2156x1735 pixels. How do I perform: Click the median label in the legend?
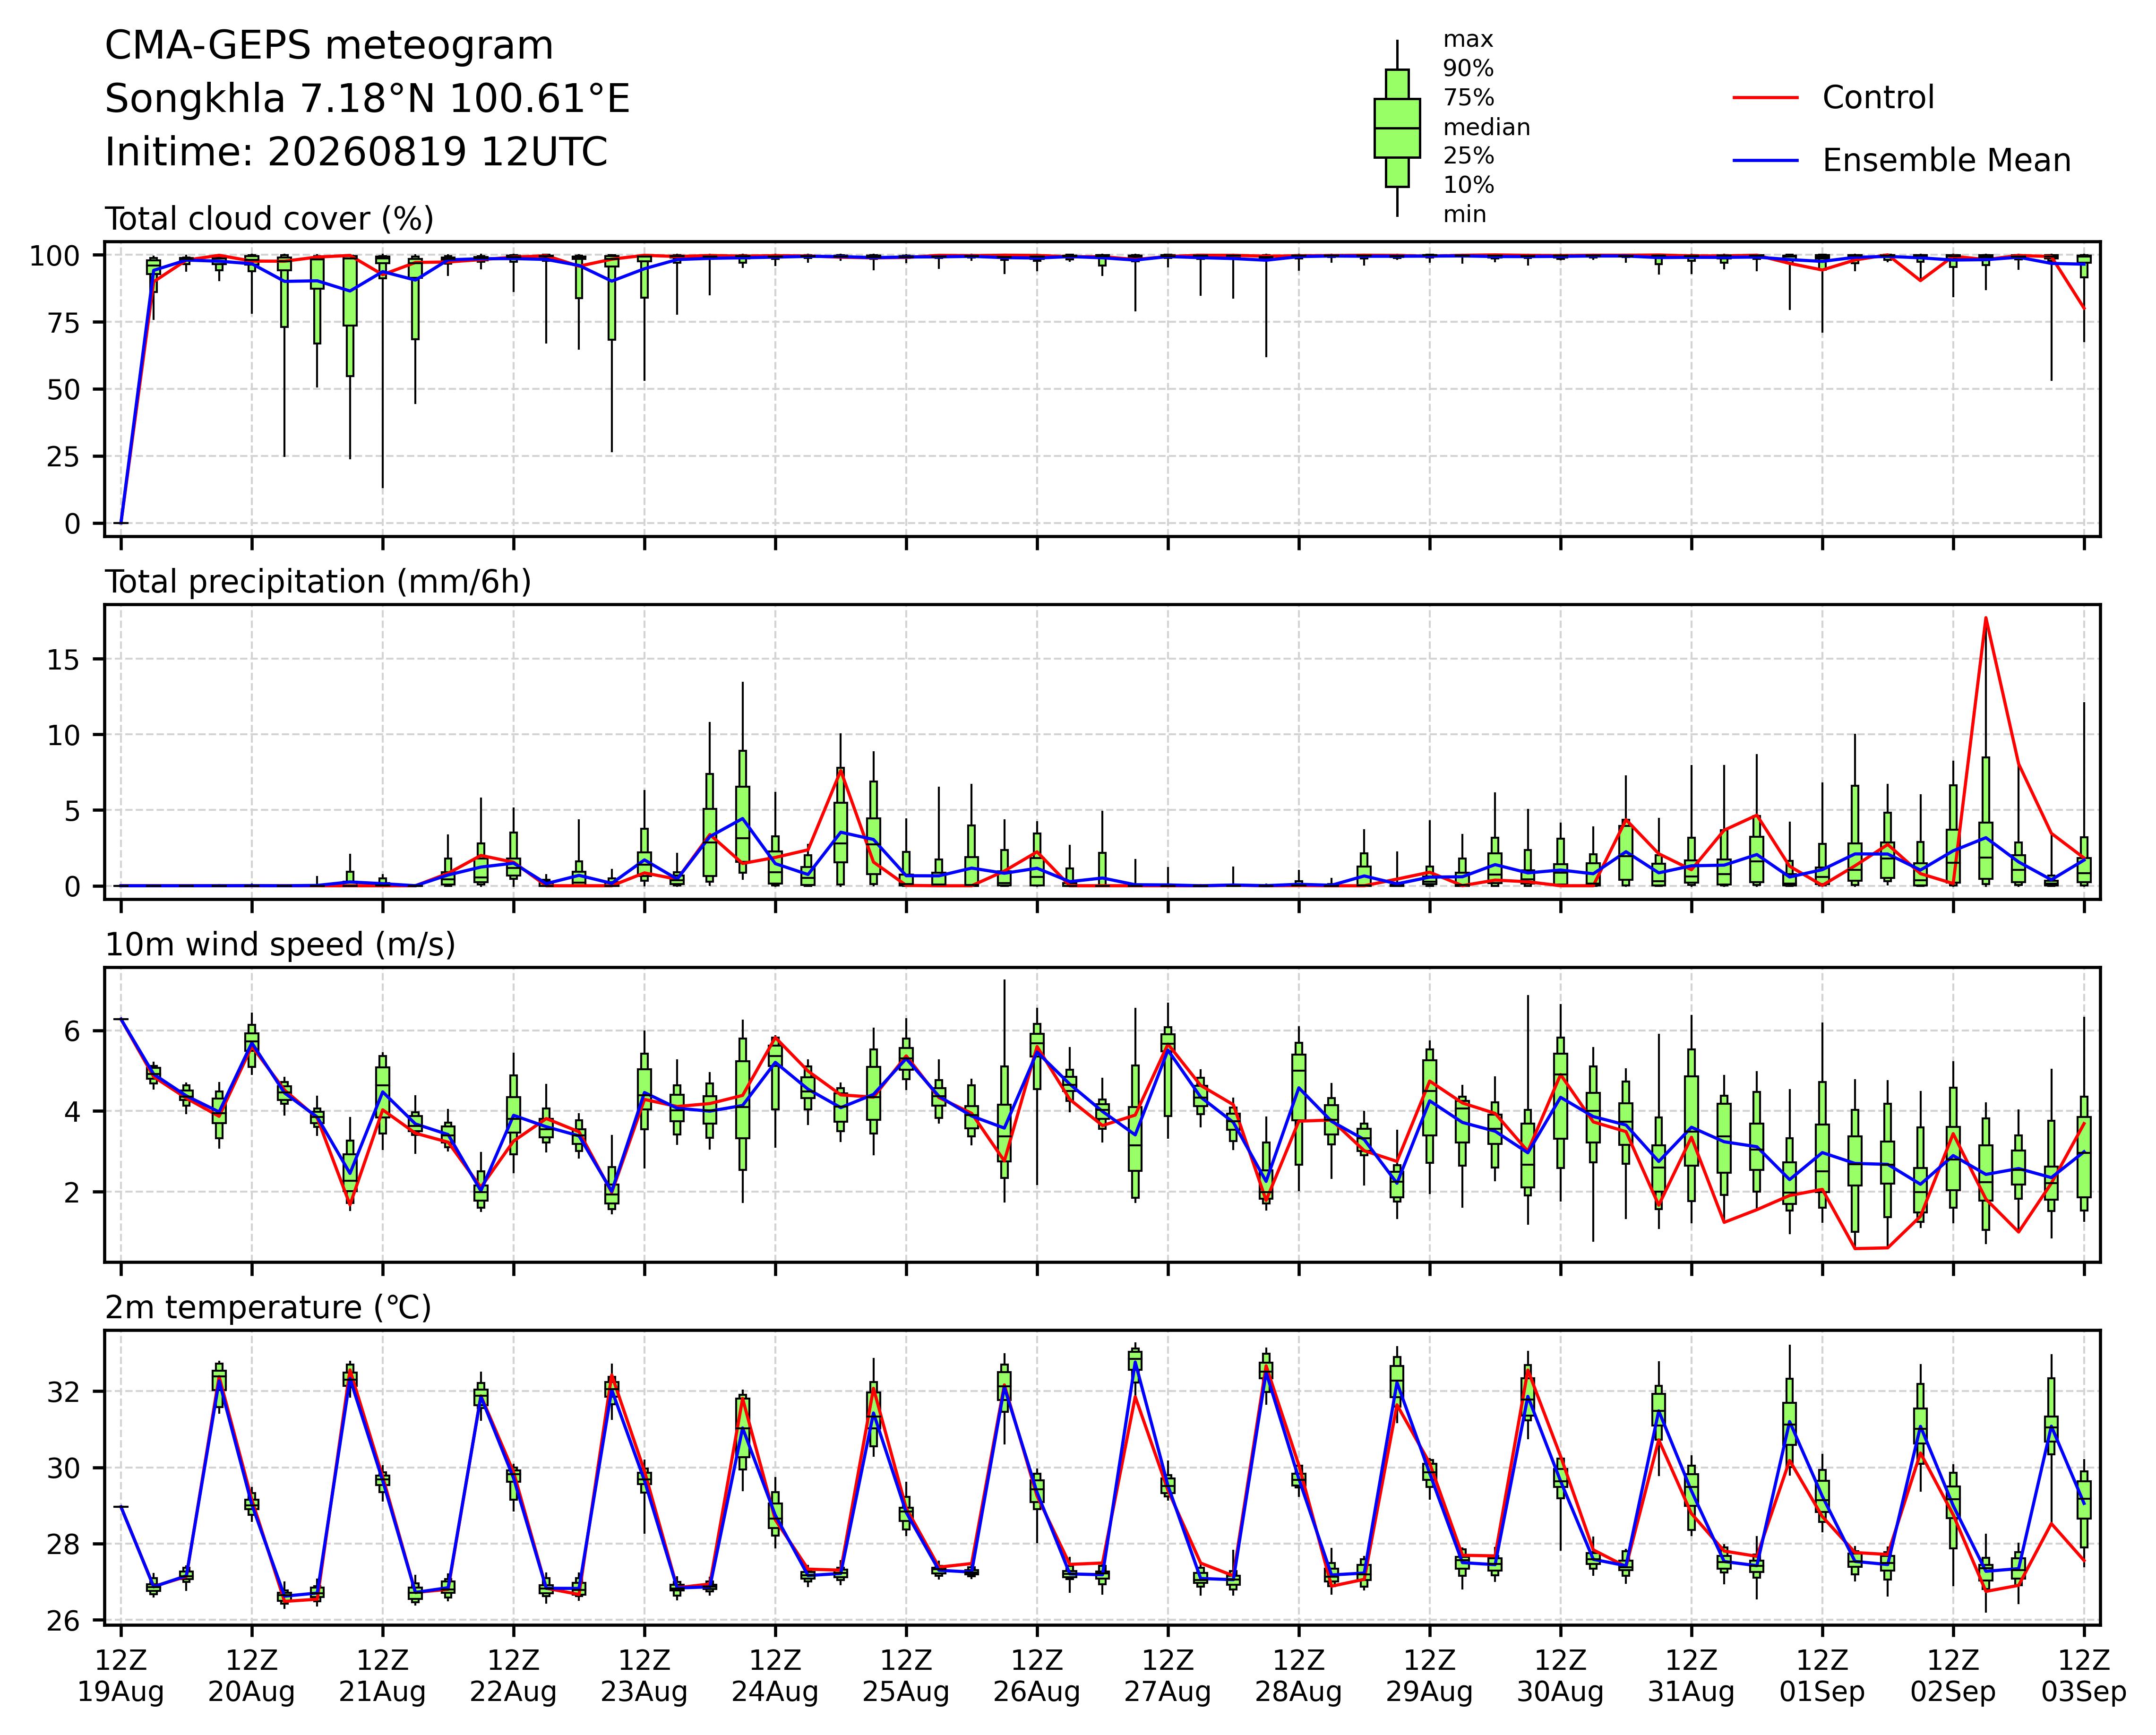(1486, 128)
